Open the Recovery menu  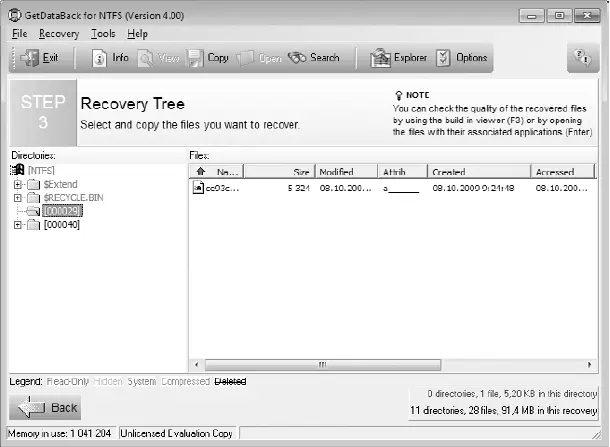pos(59,34)
